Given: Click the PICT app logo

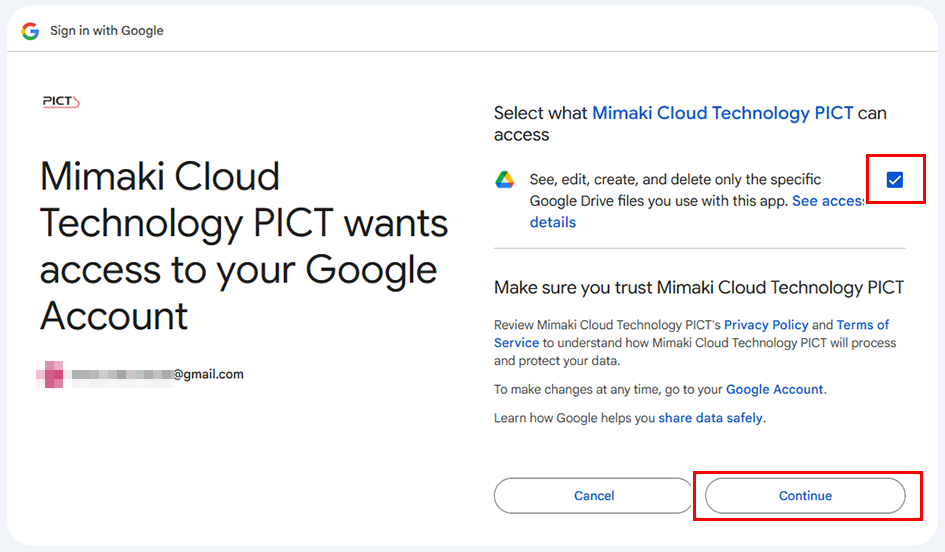Looking at the screenshot, I should 61,101.
